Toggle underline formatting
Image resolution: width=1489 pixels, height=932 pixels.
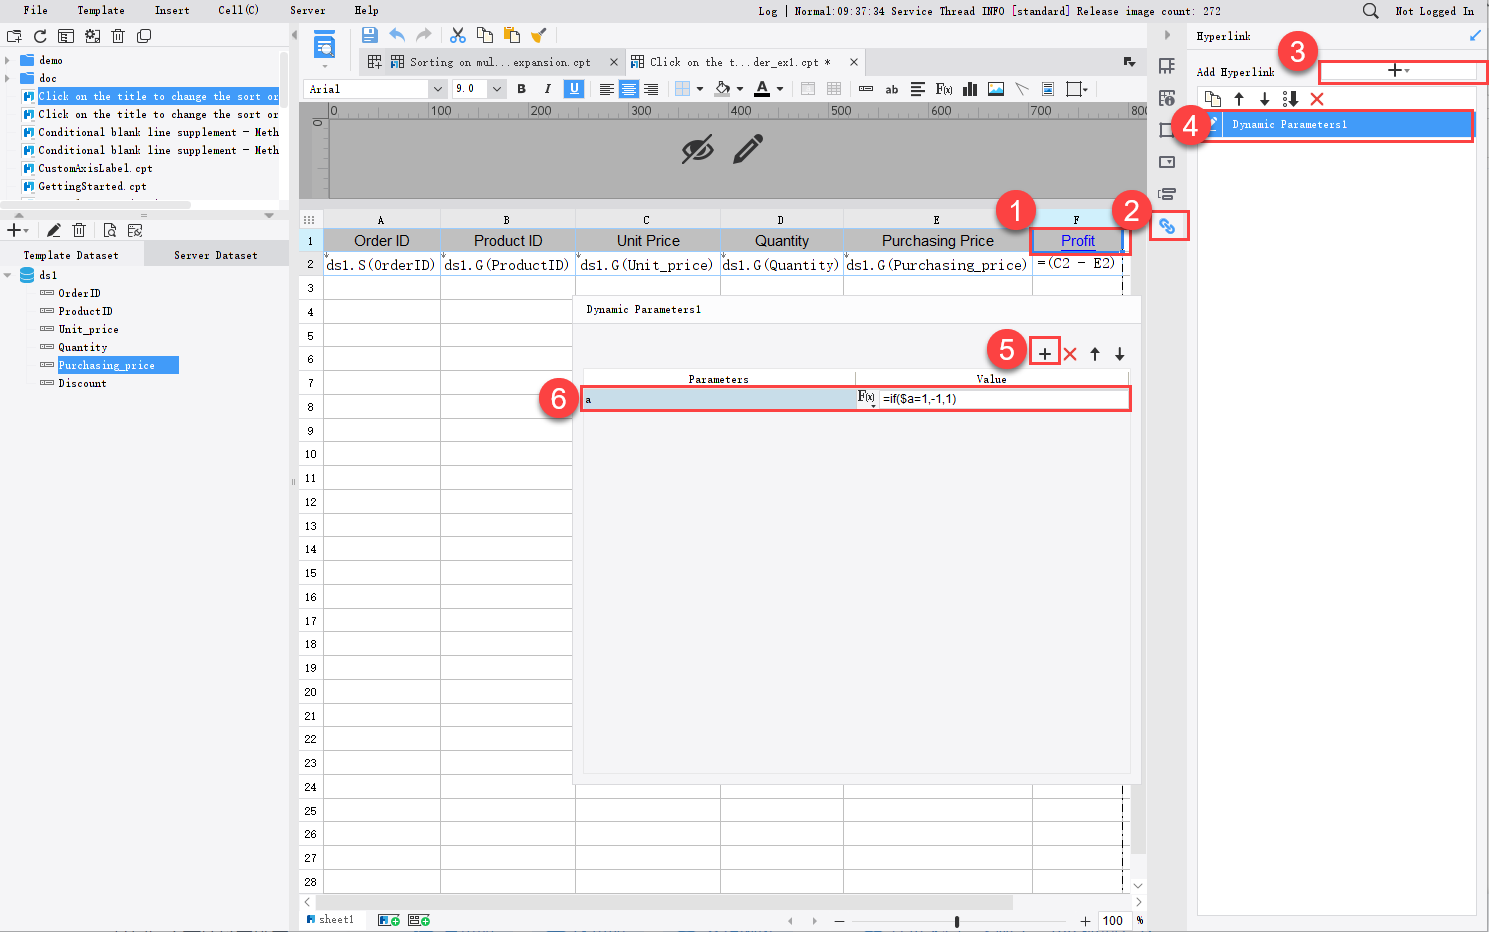pos(574,89)
